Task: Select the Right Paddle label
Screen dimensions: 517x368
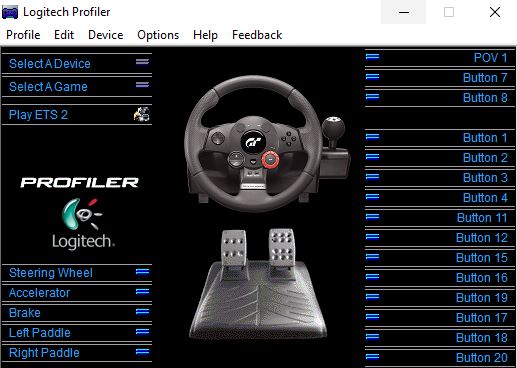Action: (44, 353)
